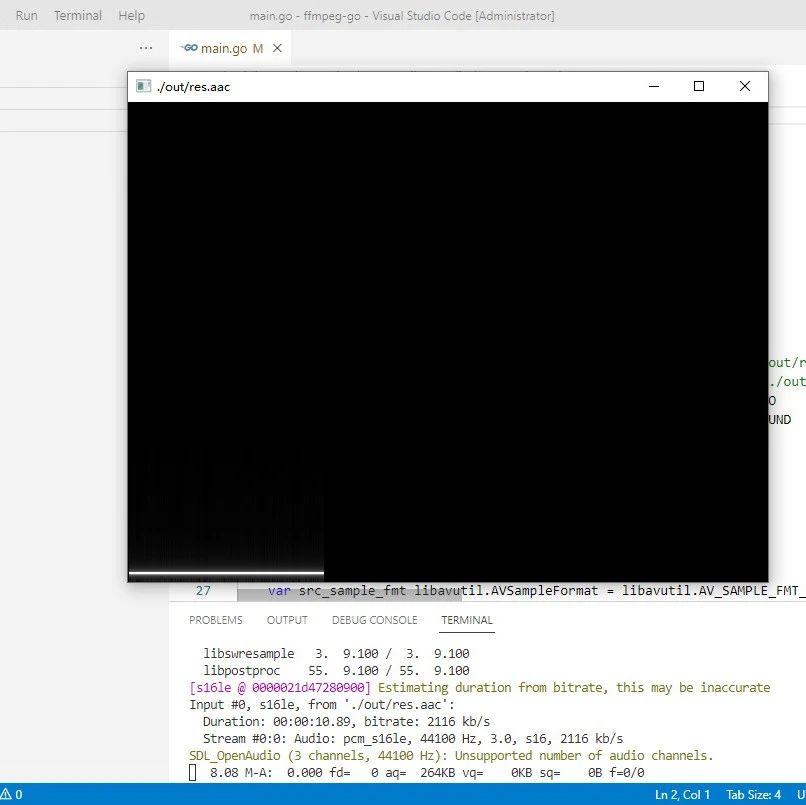Close the main.go tab
Screen dimensions: 806x805
(x=277, y=48)
